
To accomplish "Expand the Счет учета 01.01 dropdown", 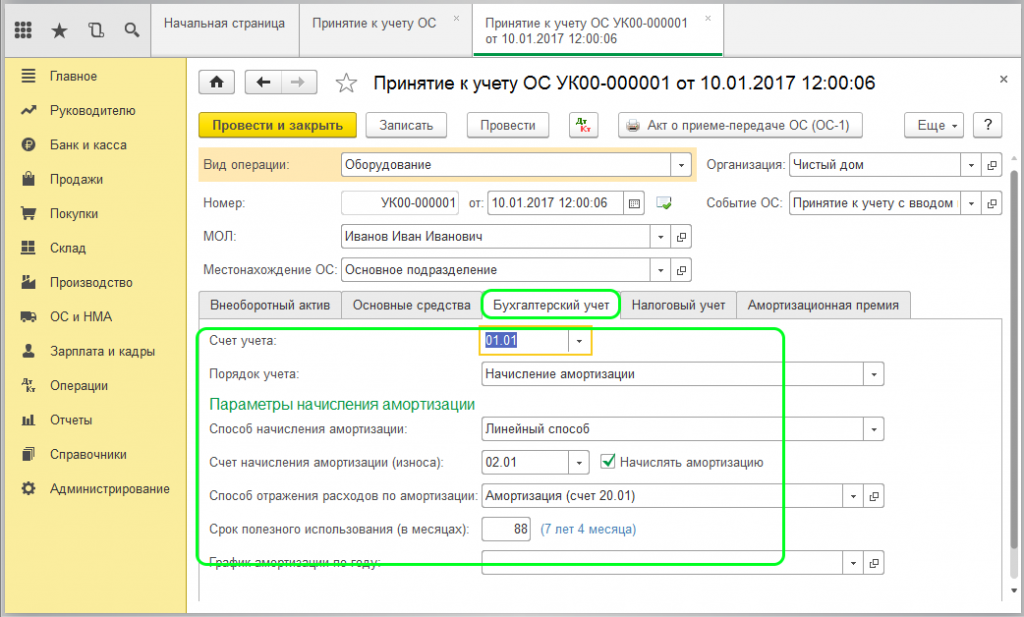I will coord(579,341).
